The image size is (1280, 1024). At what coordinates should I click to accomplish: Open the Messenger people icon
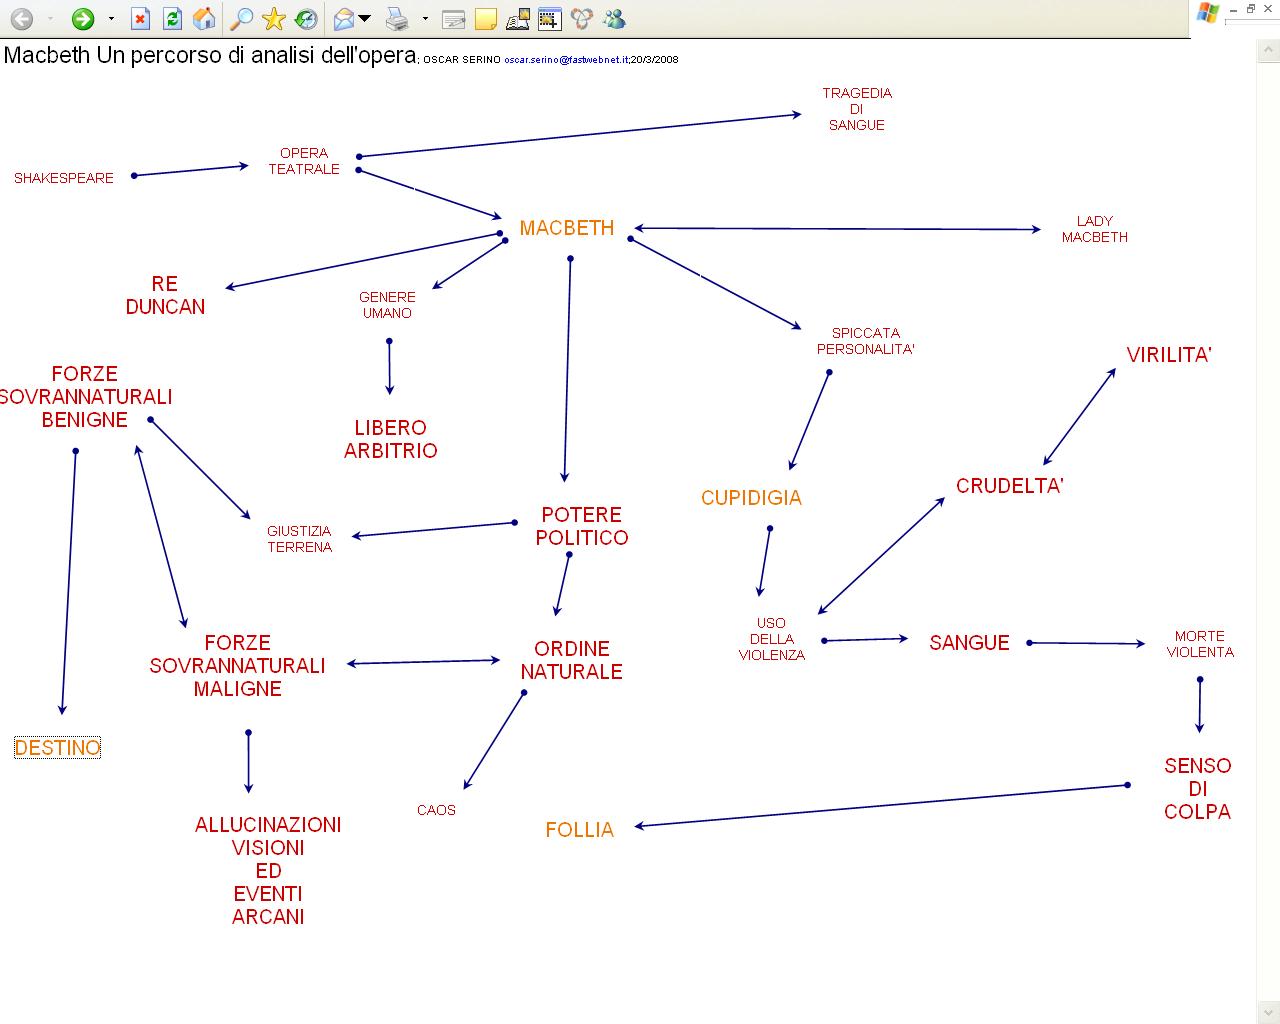[614, 19]
